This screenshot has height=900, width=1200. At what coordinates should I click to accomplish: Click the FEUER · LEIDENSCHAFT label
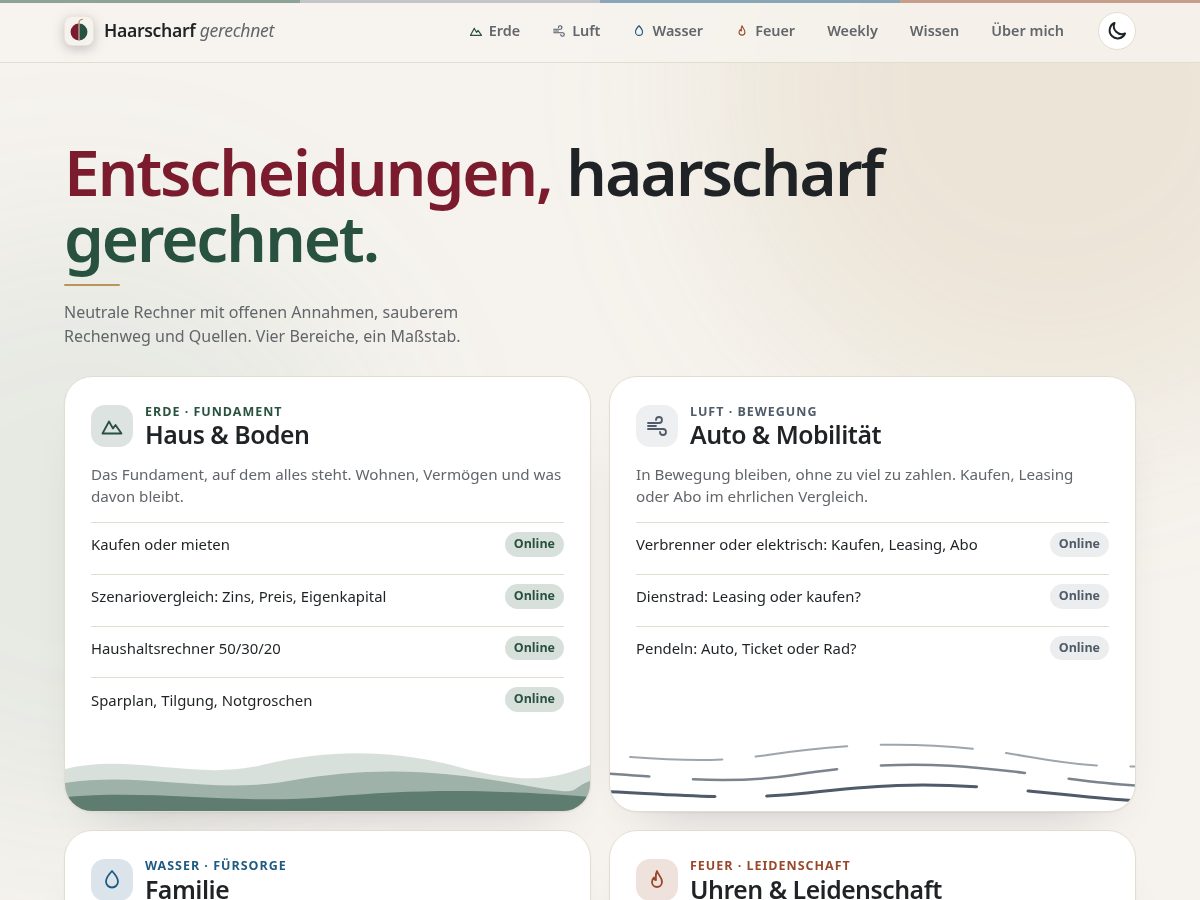[x=770, y=865]
